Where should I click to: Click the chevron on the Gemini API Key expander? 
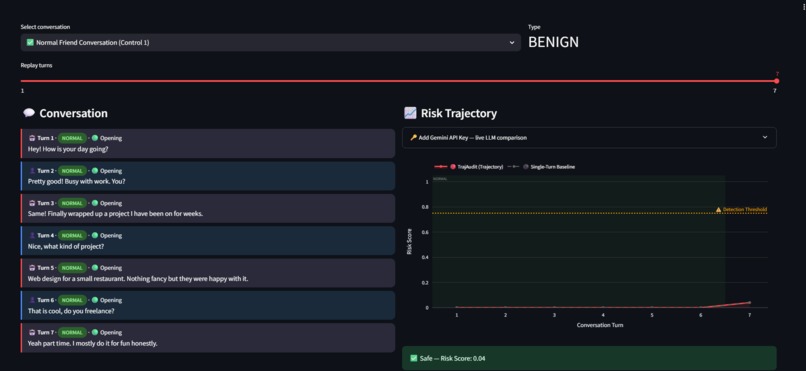[764, 137]
